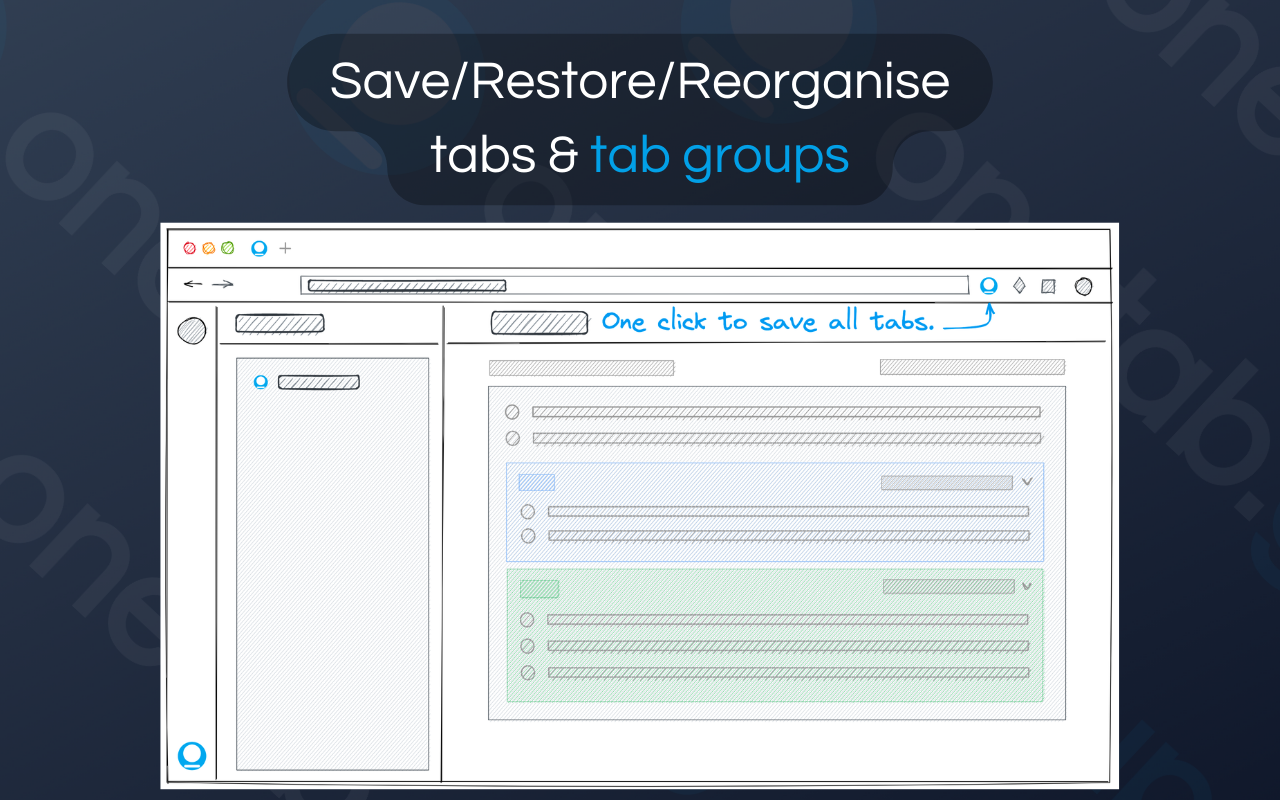Screen dimensions: 1280x800
Task: Click the orange window minimize dot
Action: [208, 248]
